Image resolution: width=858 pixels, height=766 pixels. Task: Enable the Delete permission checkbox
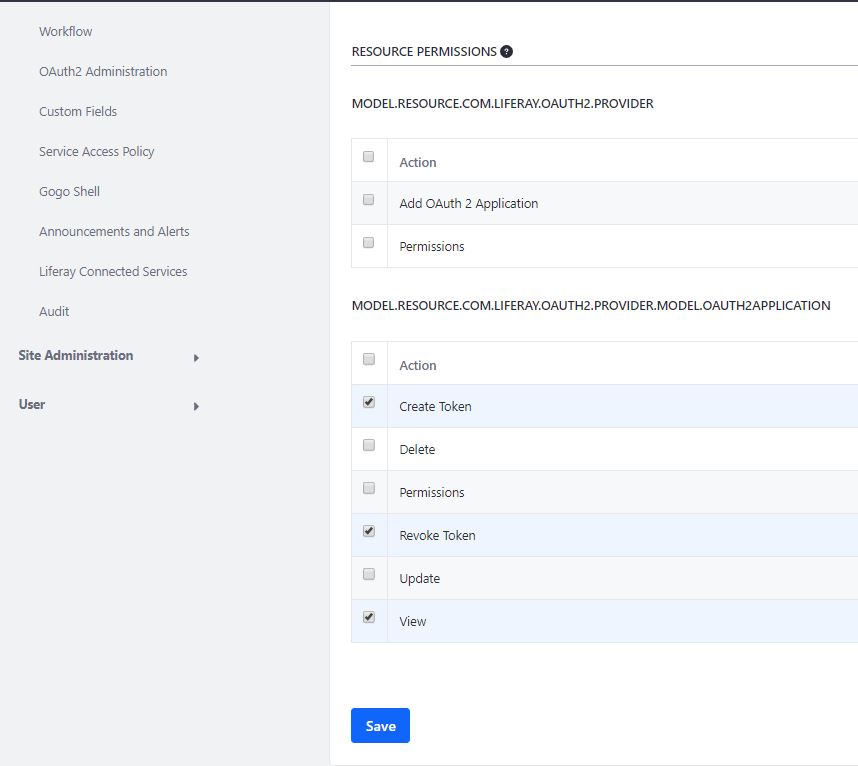pyautogui.click(x=368, y=446)
